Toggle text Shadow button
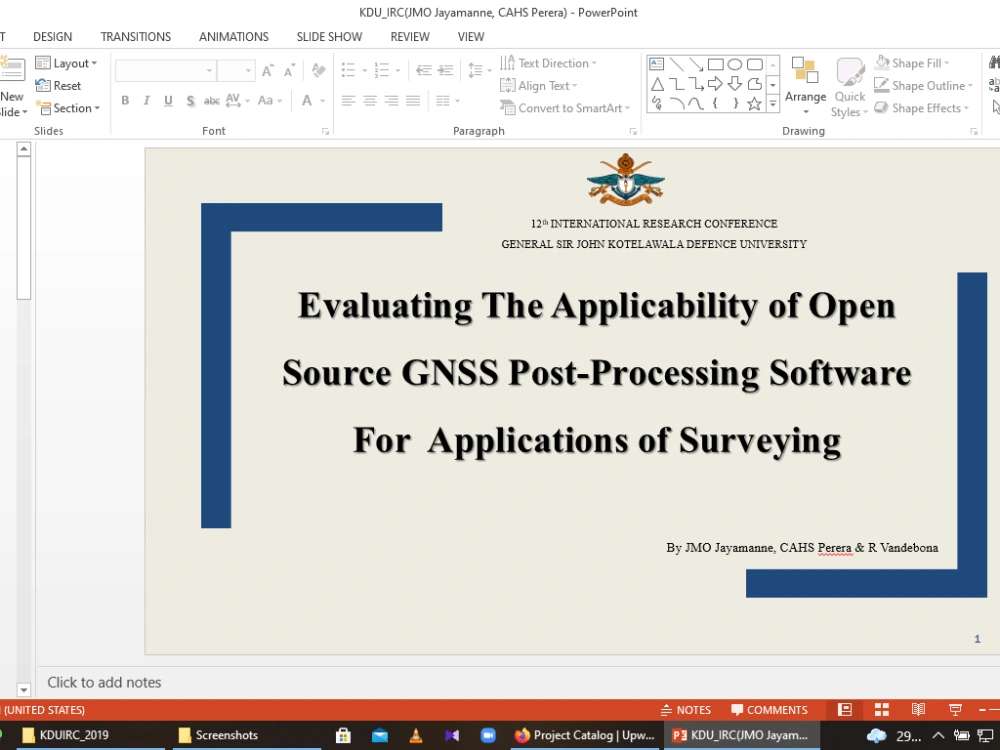This screenshot has height=750, width=1000. click(x=190, y=101)
